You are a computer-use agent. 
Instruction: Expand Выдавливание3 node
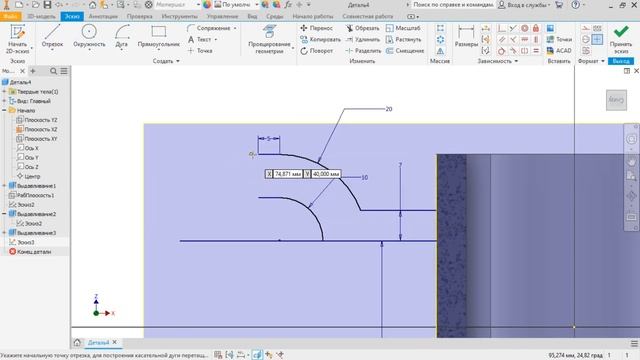[4, 233]
